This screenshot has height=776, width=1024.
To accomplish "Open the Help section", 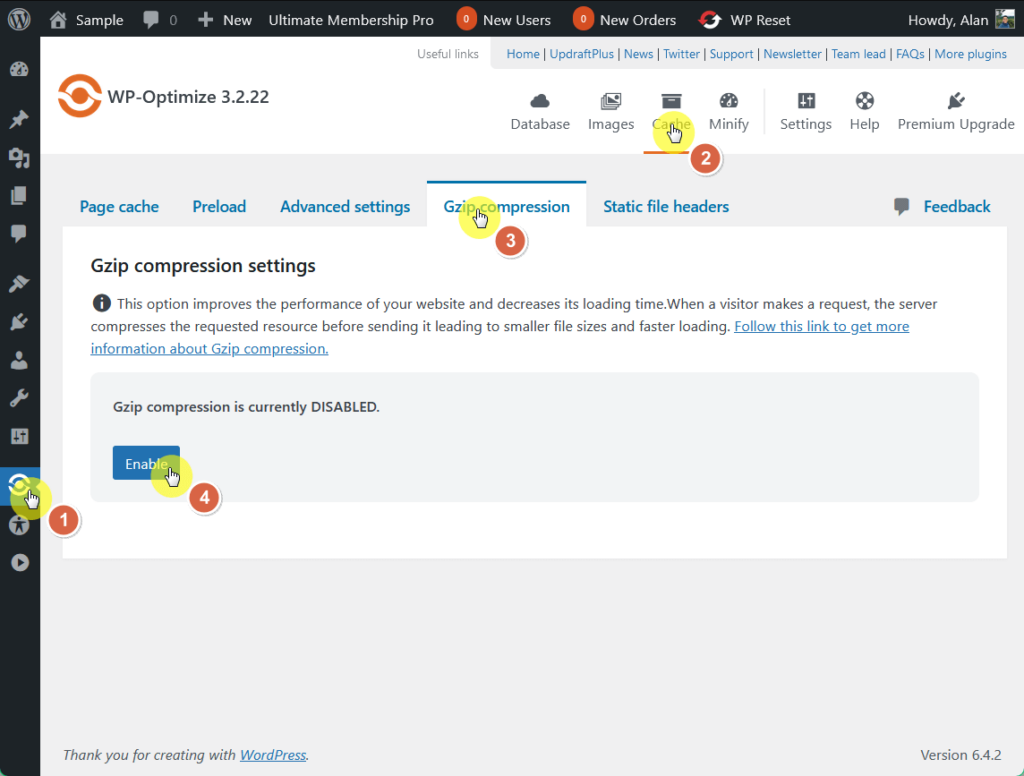I will coord(865,112).
